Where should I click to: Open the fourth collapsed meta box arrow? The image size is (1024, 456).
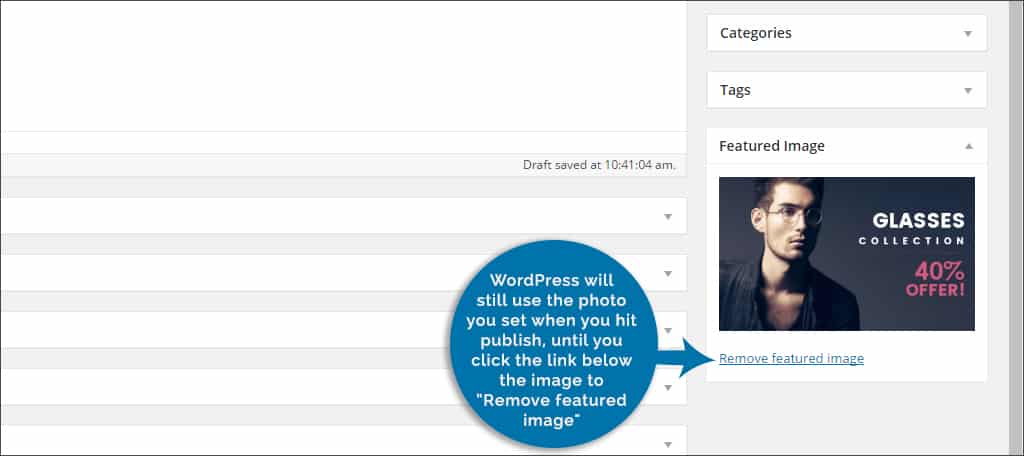click(x=667, y=387)
